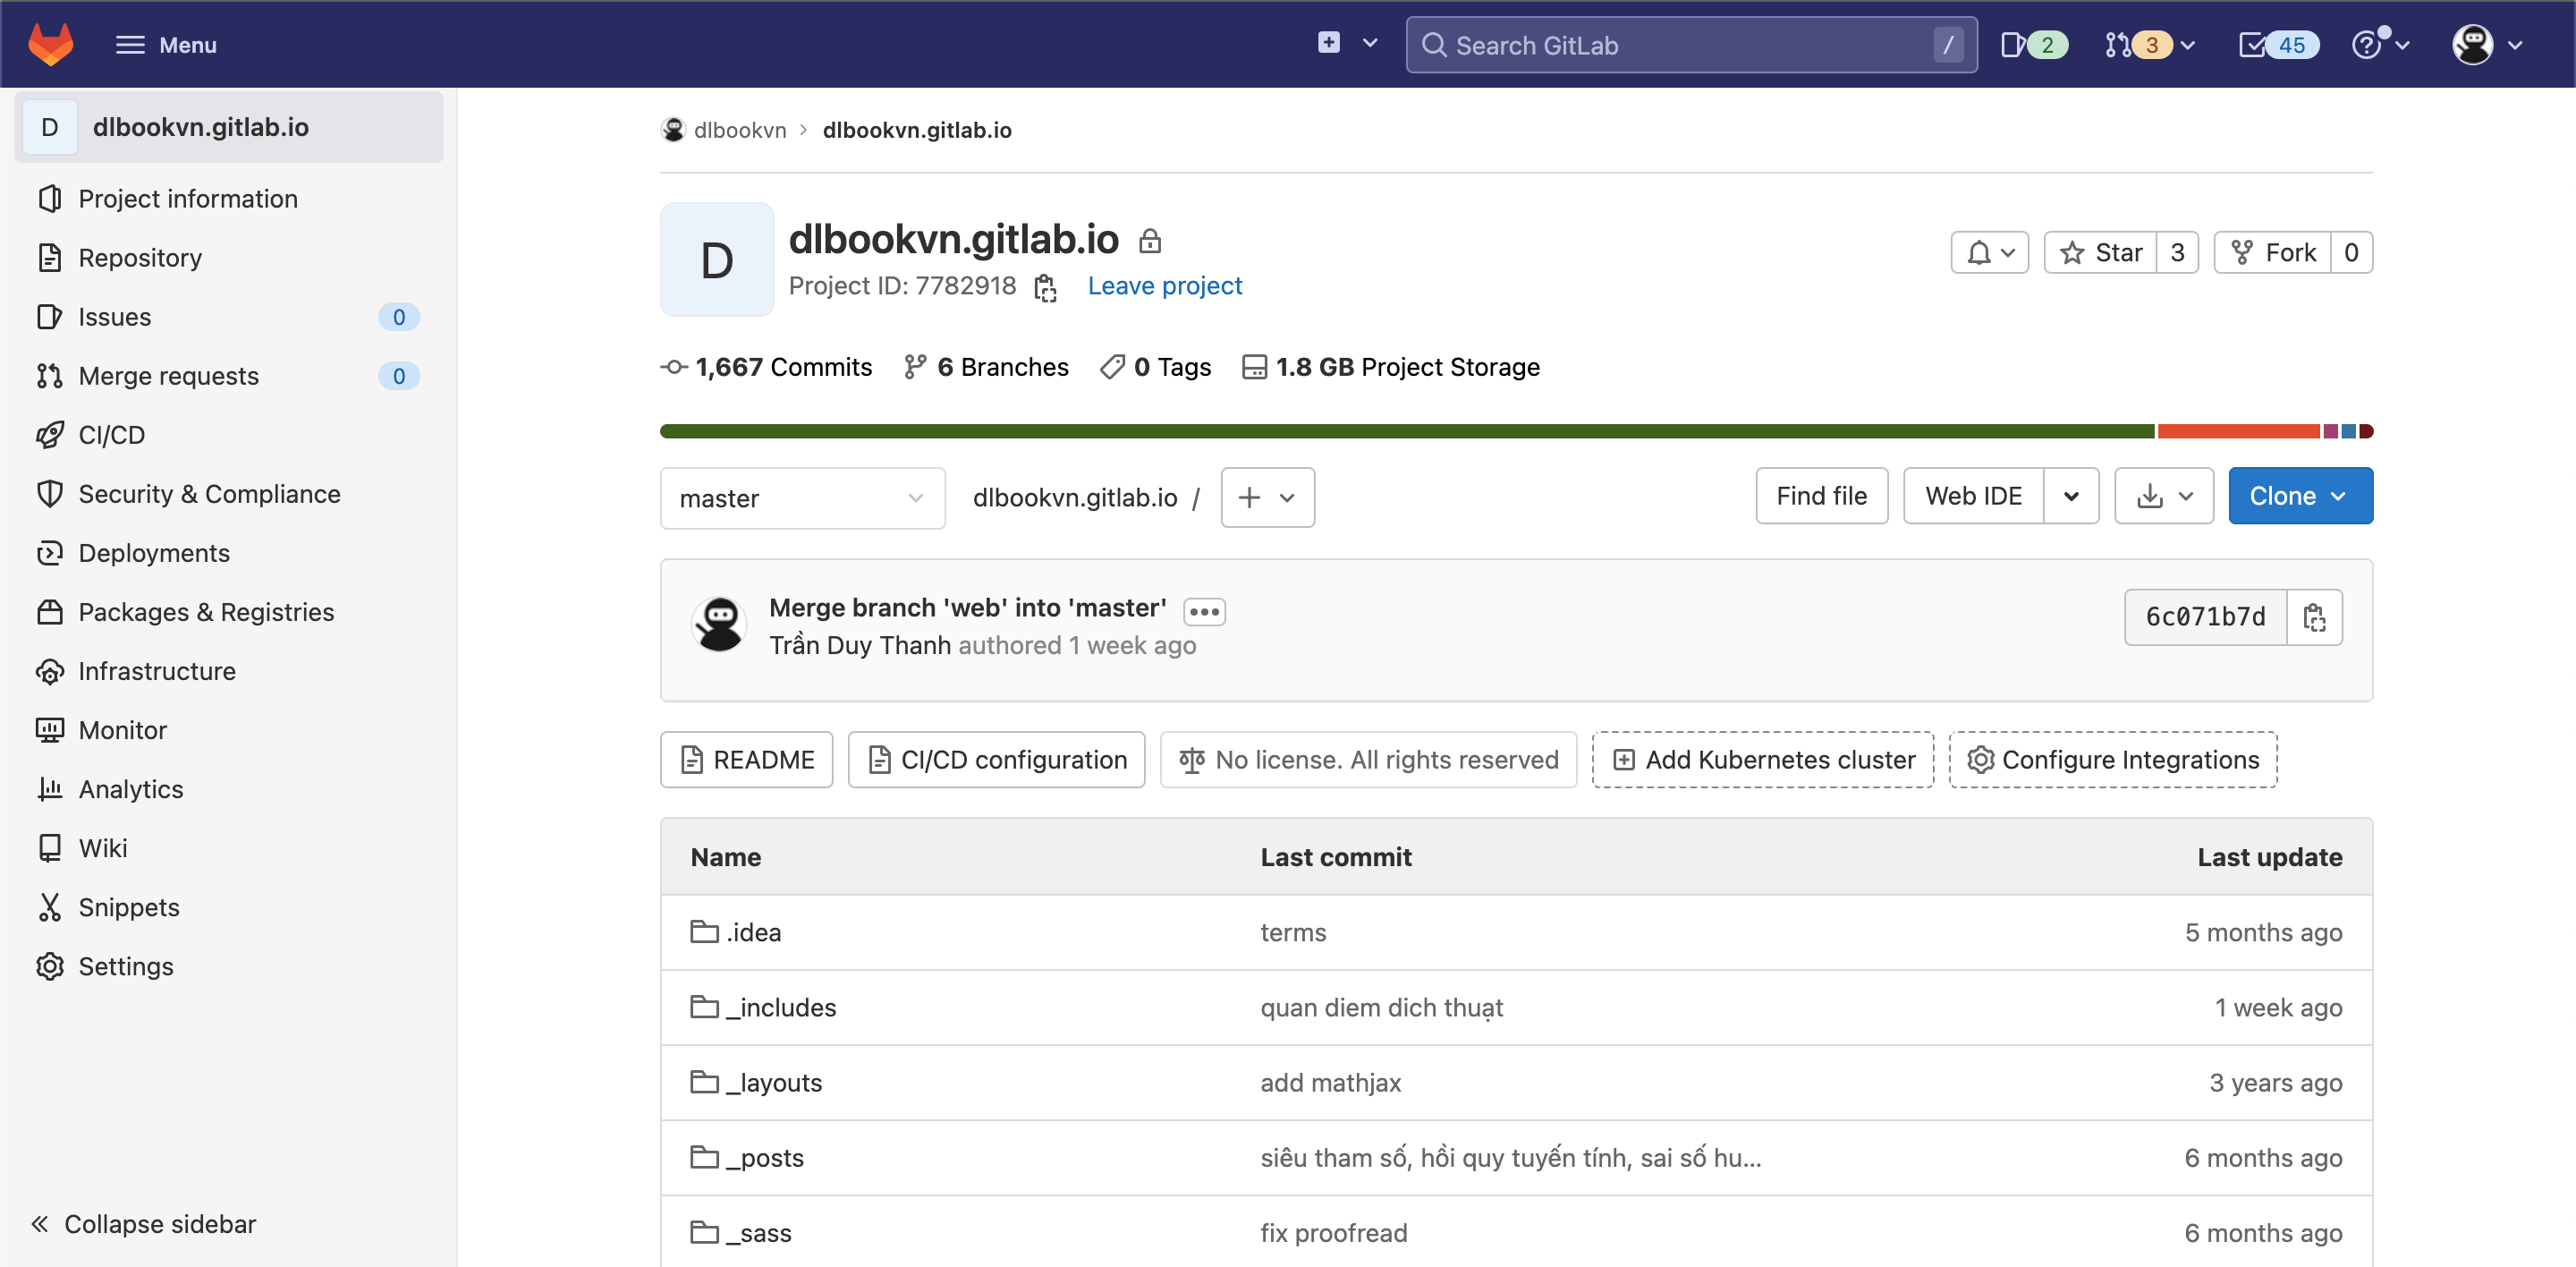2576x1267 pixels.
Task: Expand the Clone dropdown
Action: coord(2299,496)
